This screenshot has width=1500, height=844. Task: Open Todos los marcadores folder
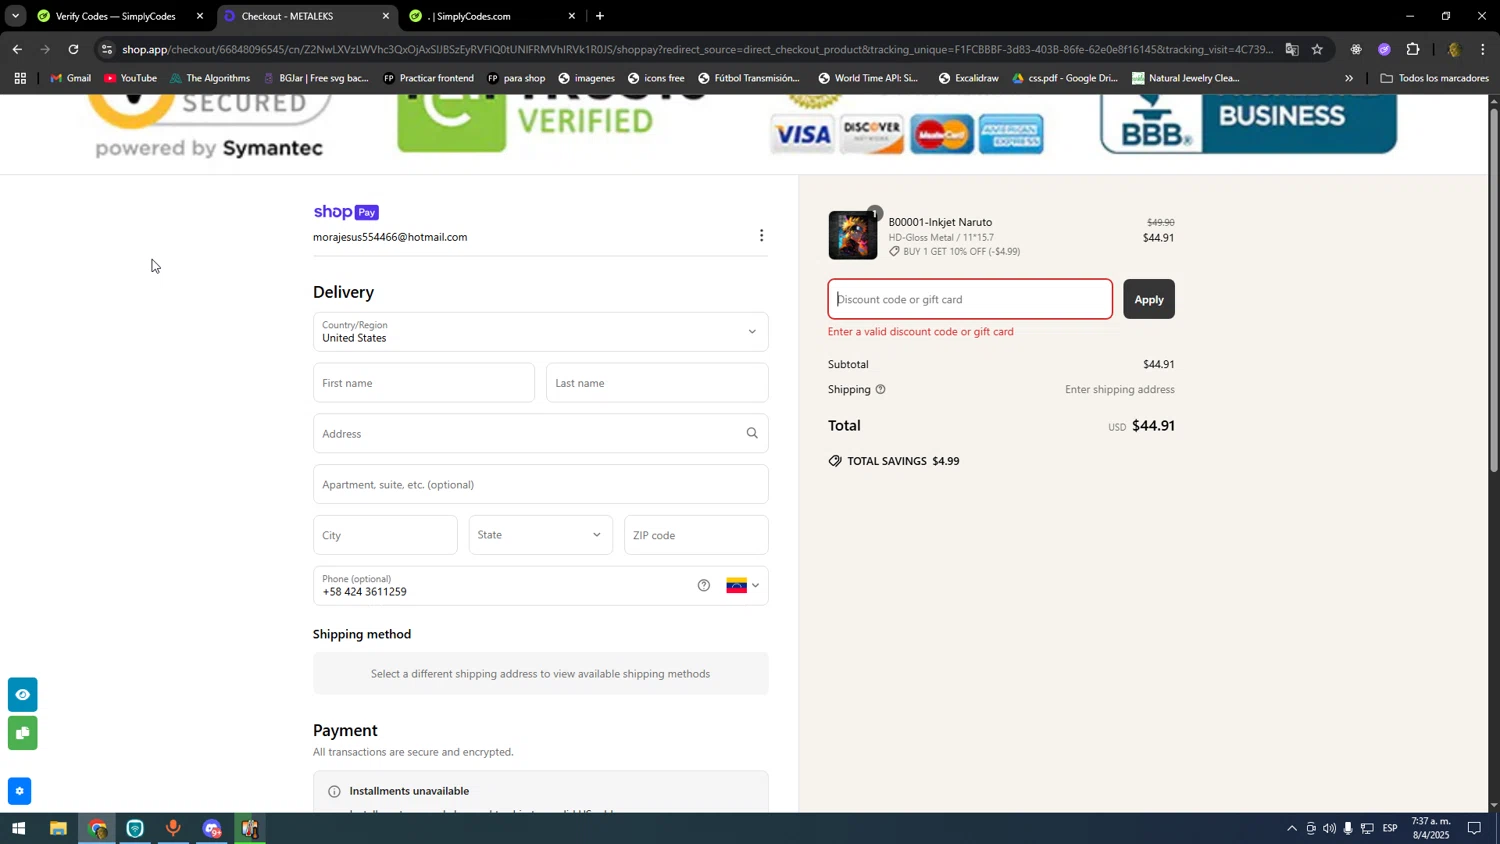pos(1434,78)
